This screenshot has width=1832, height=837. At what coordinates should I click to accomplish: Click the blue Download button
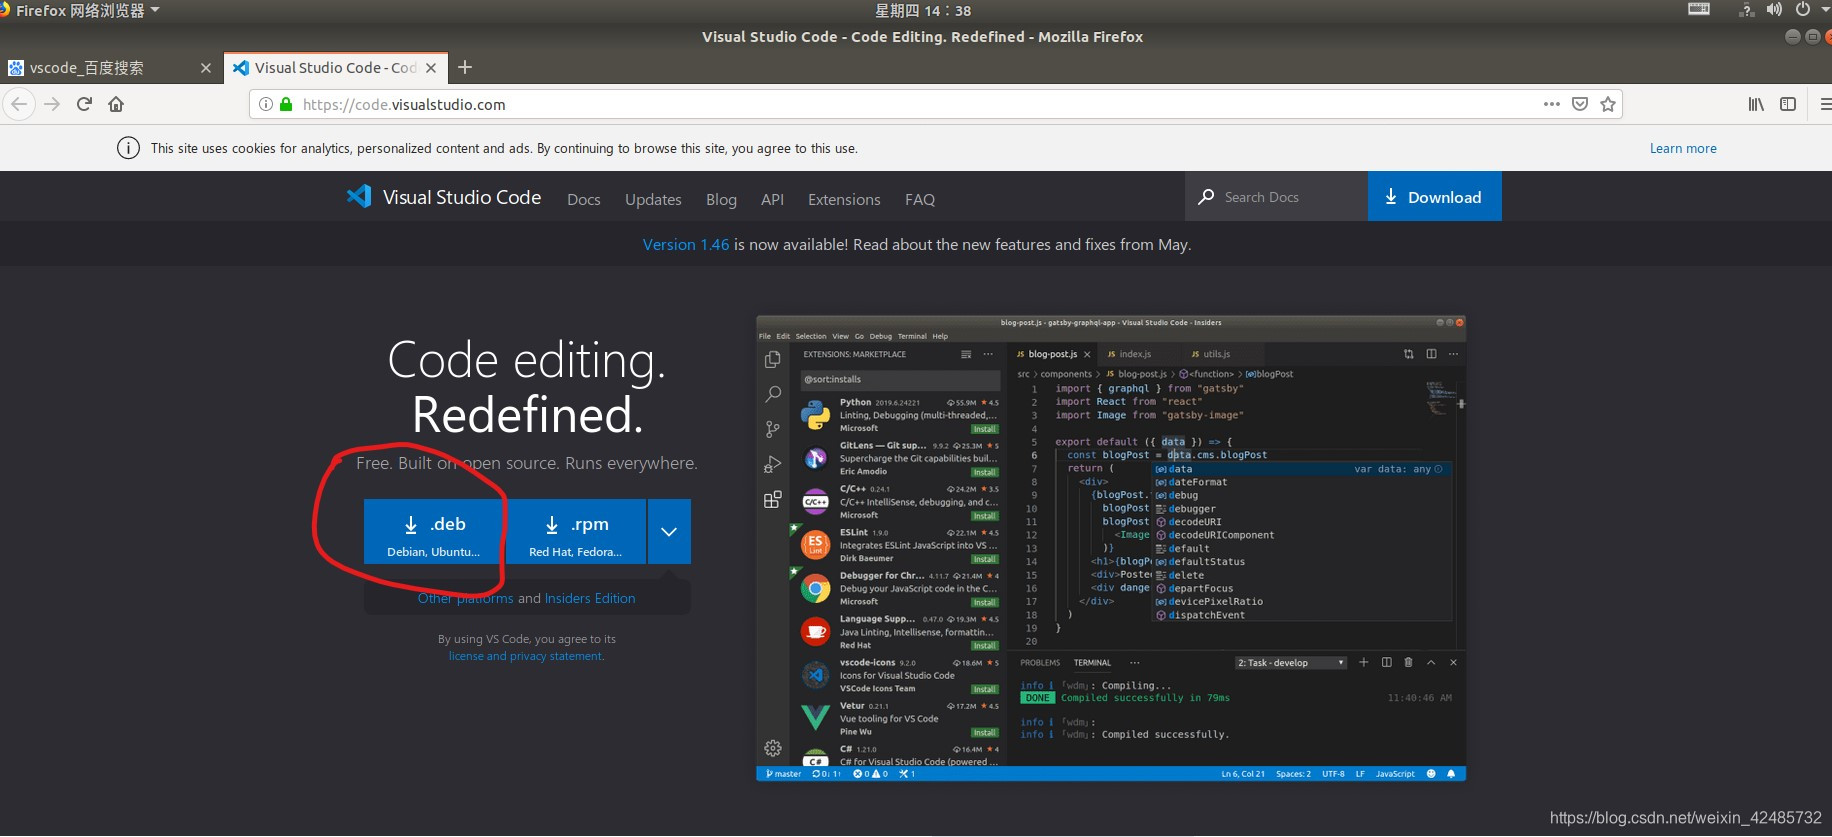click(1435, 197)
